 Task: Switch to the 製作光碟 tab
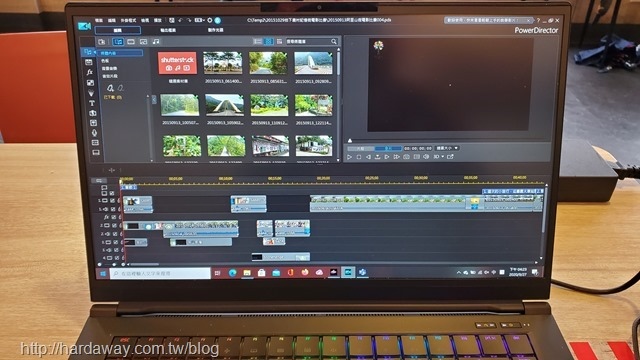click(x=215, y=30)
